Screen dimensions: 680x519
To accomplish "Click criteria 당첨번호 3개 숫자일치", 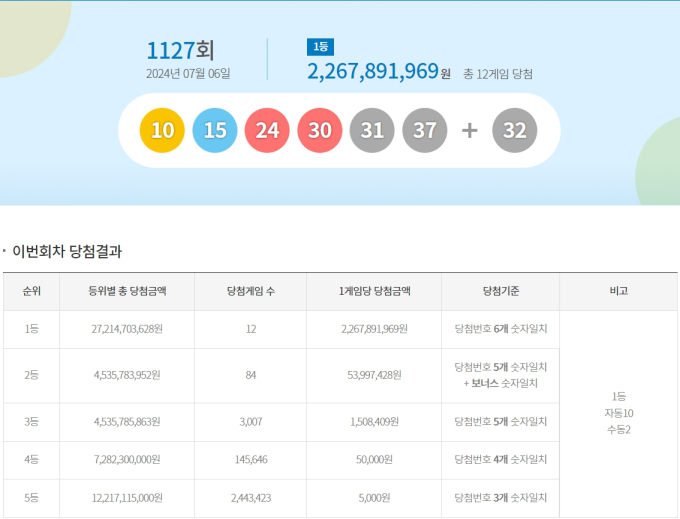I will click(501, 498).
